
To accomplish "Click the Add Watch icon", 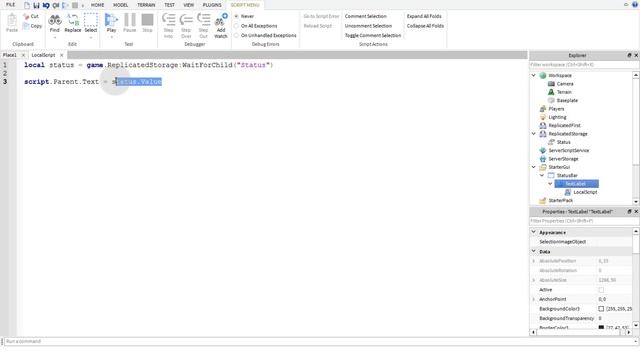I will 221,20.
